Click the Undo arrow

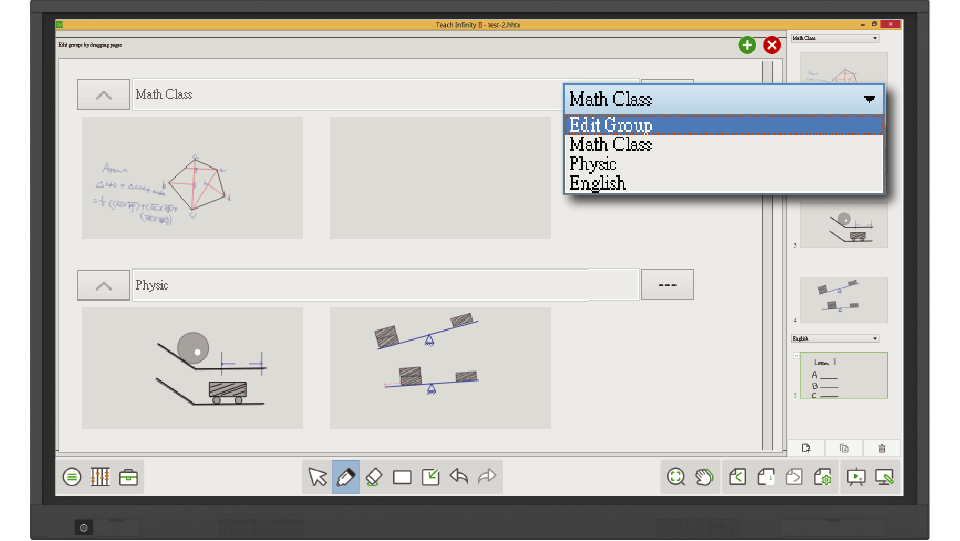click(459, 477)
